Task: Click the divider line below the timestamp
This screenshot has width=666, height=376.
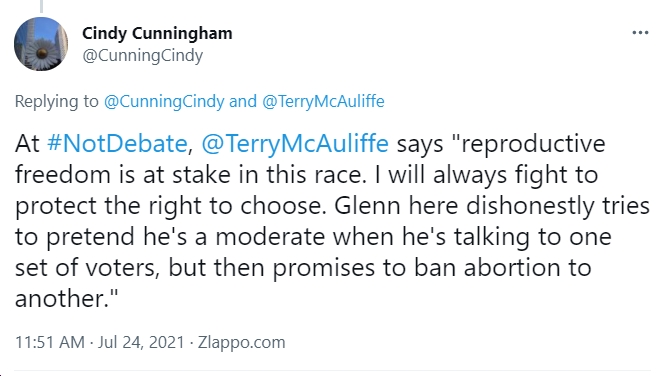Action: tap(333, 370)
